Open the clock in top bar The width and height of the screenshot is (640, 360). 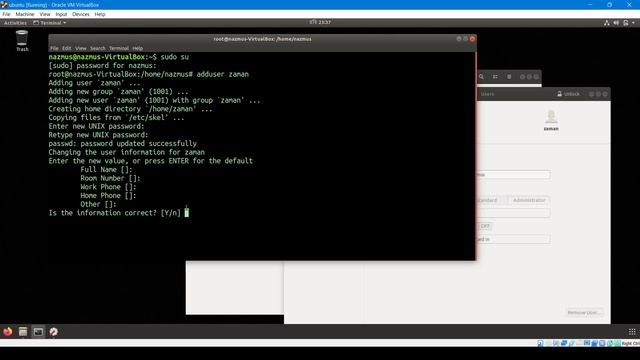[x=320, y=22]
